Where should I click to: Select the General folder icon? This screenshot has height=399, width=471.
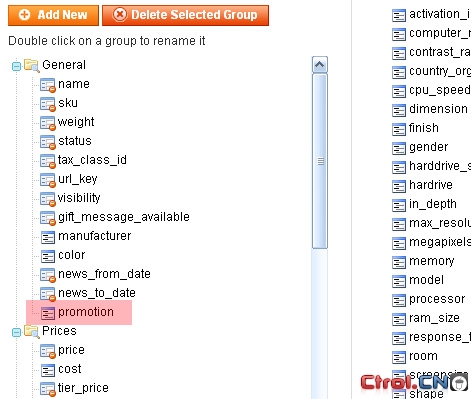pos(32,65)
